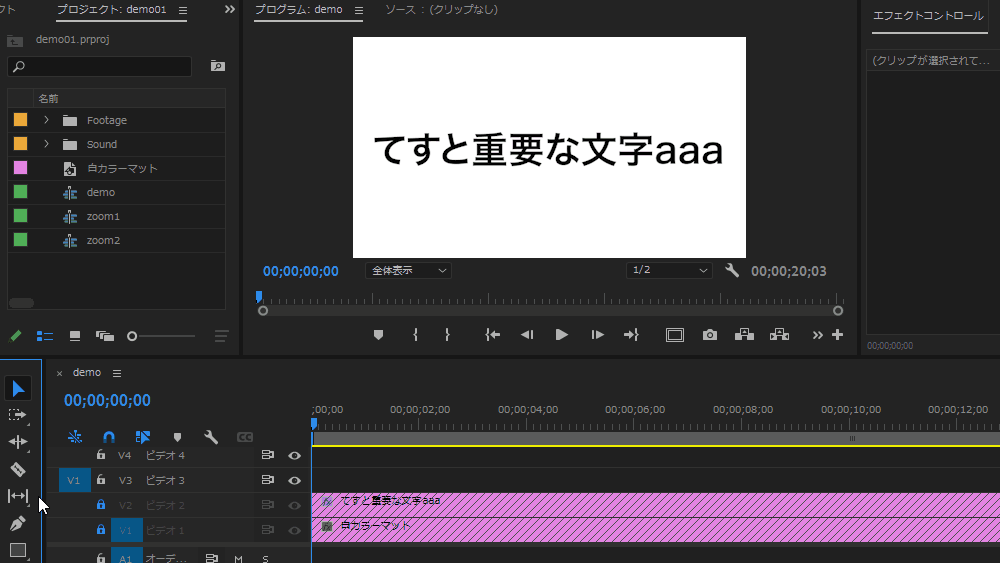Toggle visibility of track V2
1000x563 pixels.
[x=294, y=505]
